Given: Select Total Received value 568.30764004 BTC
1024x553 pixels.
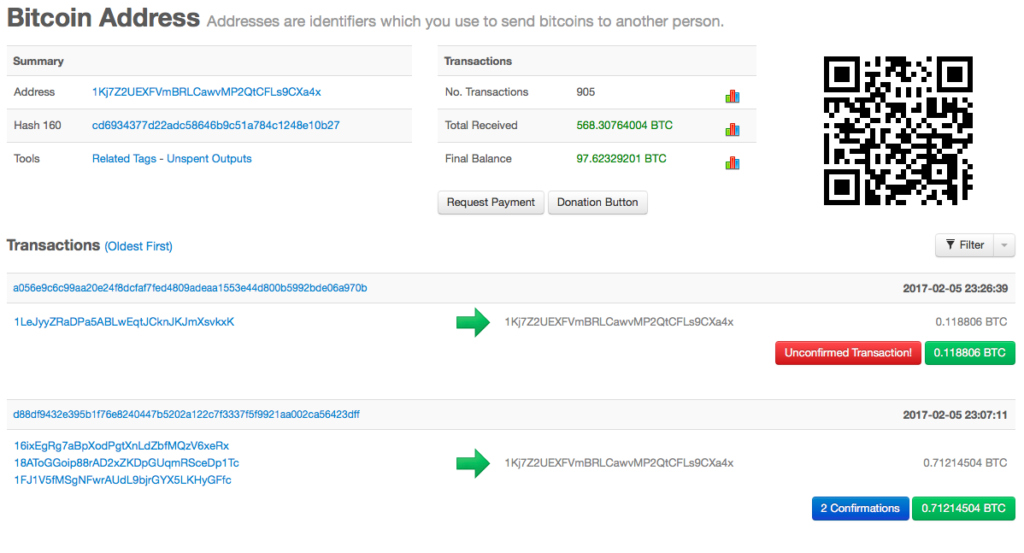Looking at the screenshot, I should point(624,125).
